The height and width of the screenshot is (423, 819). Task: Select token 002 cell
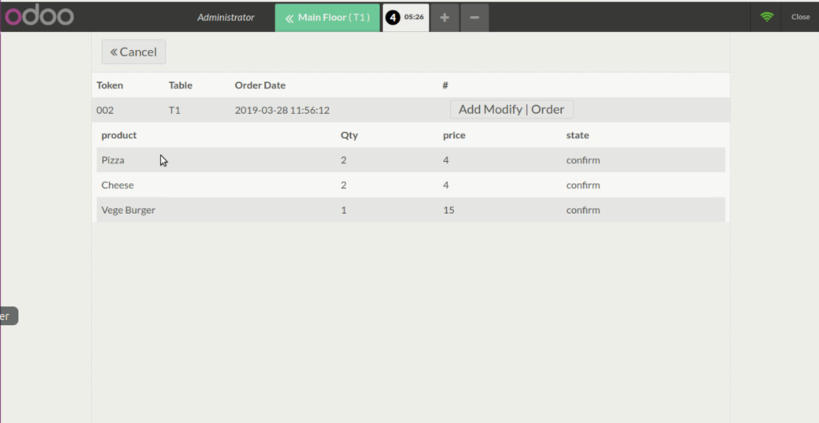(x=105, y=110)
